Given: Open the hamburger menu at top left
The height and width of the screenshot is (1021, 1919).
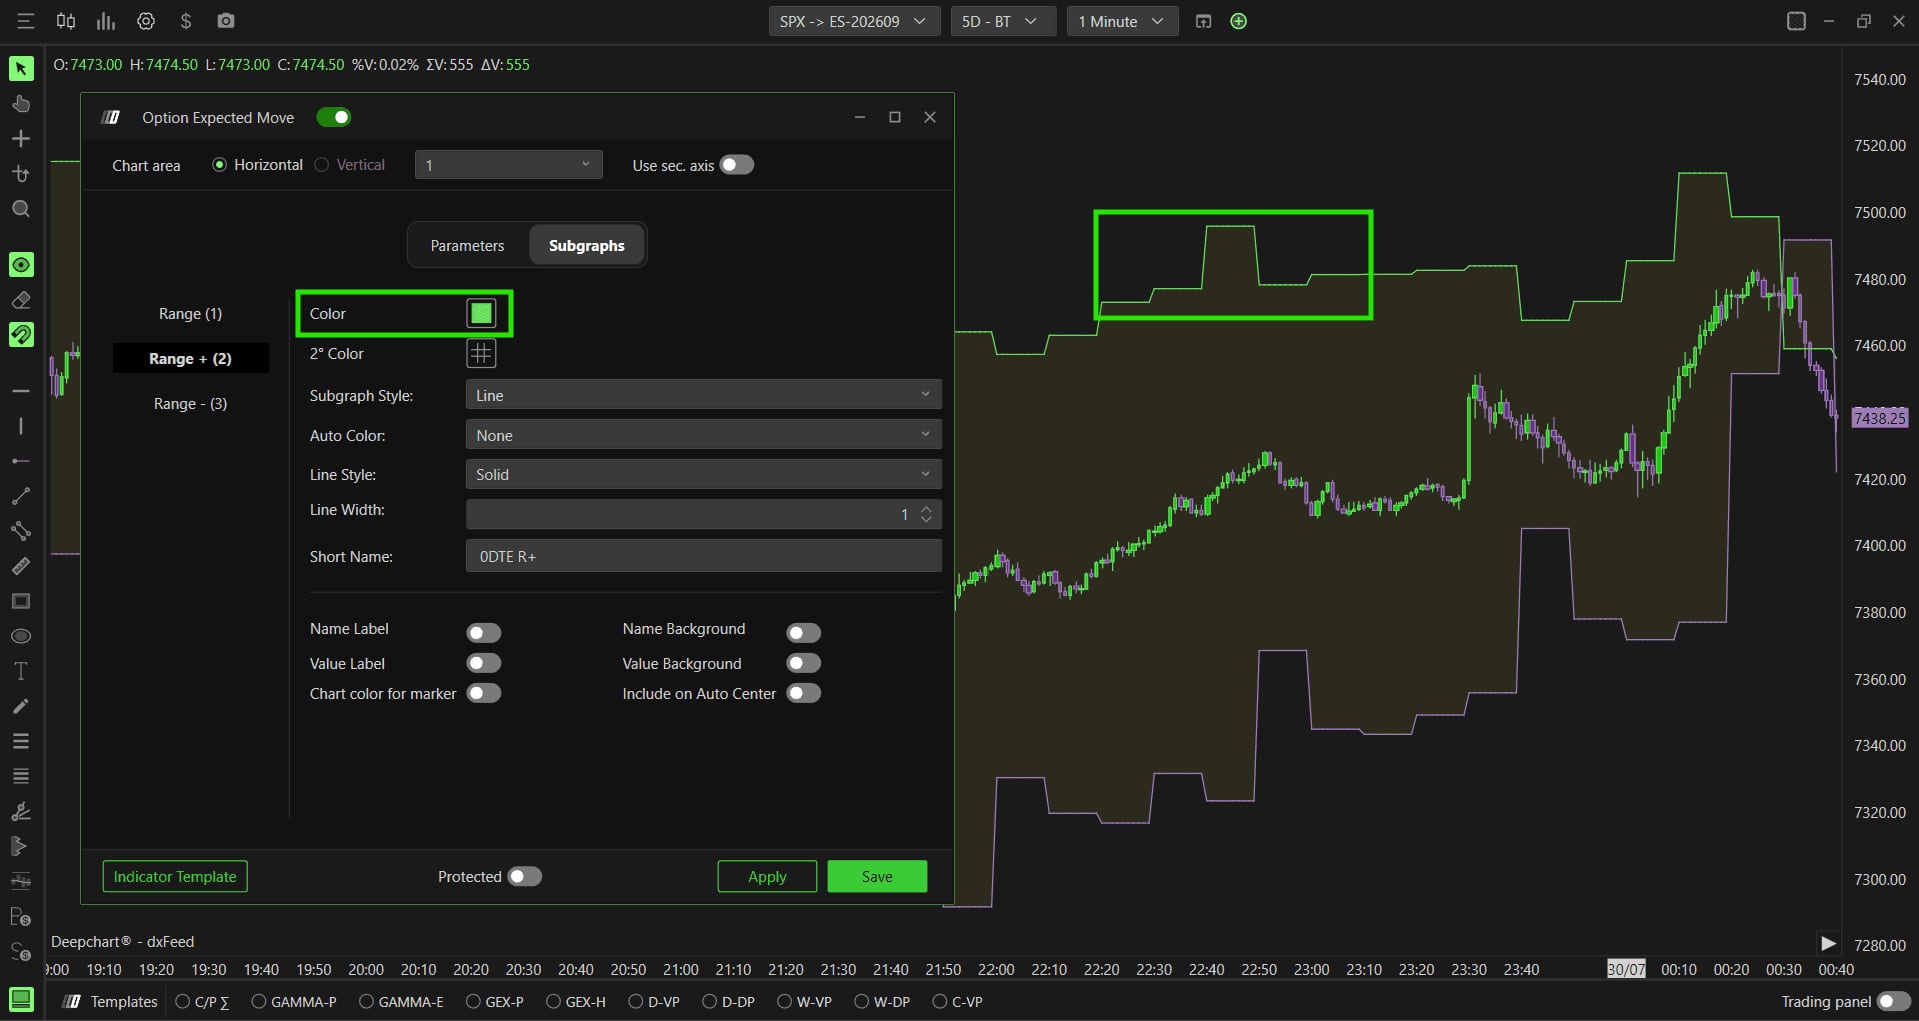Looking at the screenshot, I should click(x=26, y=21).
